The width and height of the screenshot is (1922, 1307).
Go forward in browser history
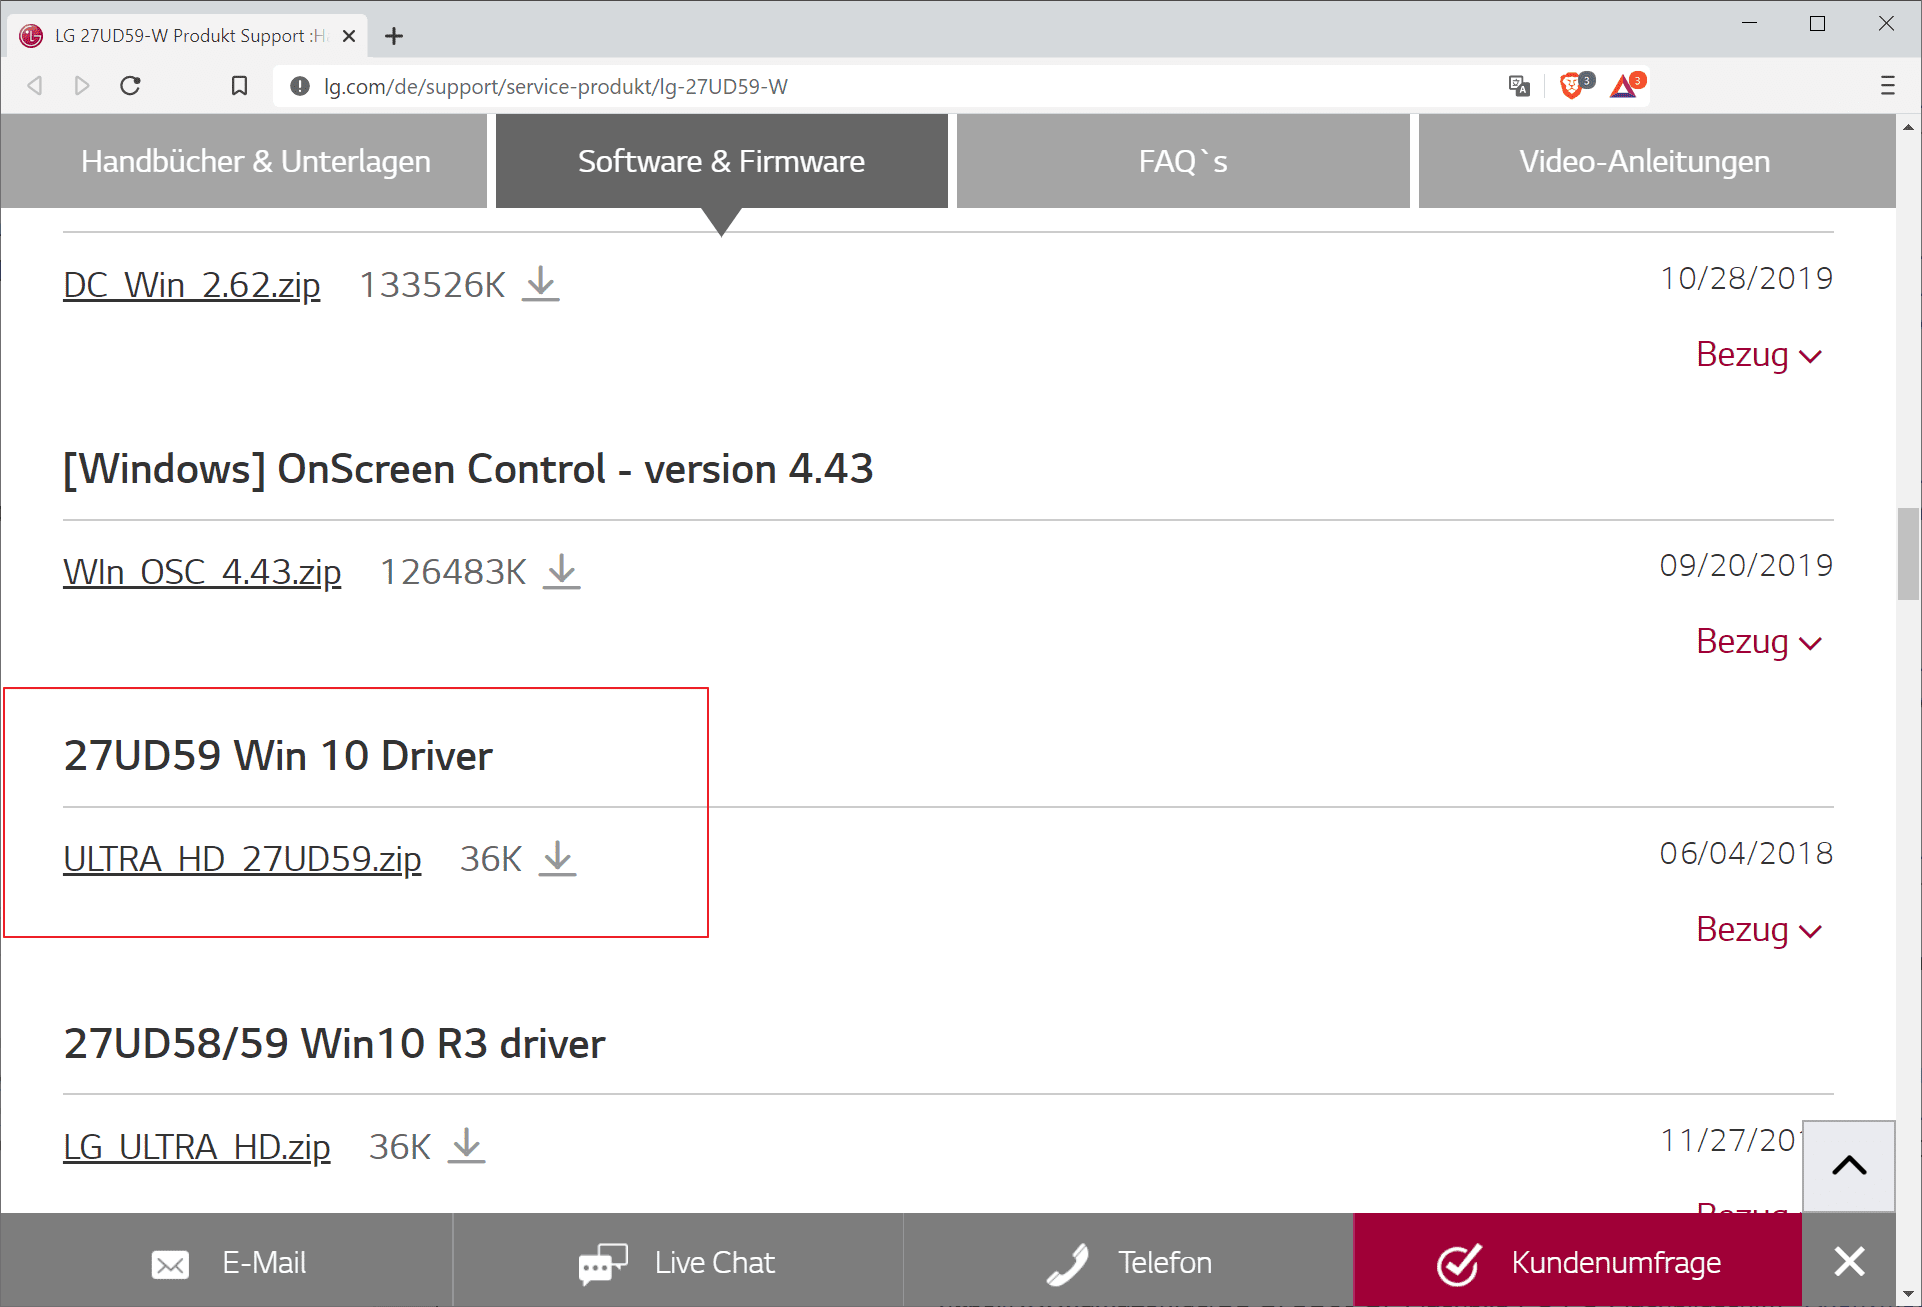tap(82, 86)
